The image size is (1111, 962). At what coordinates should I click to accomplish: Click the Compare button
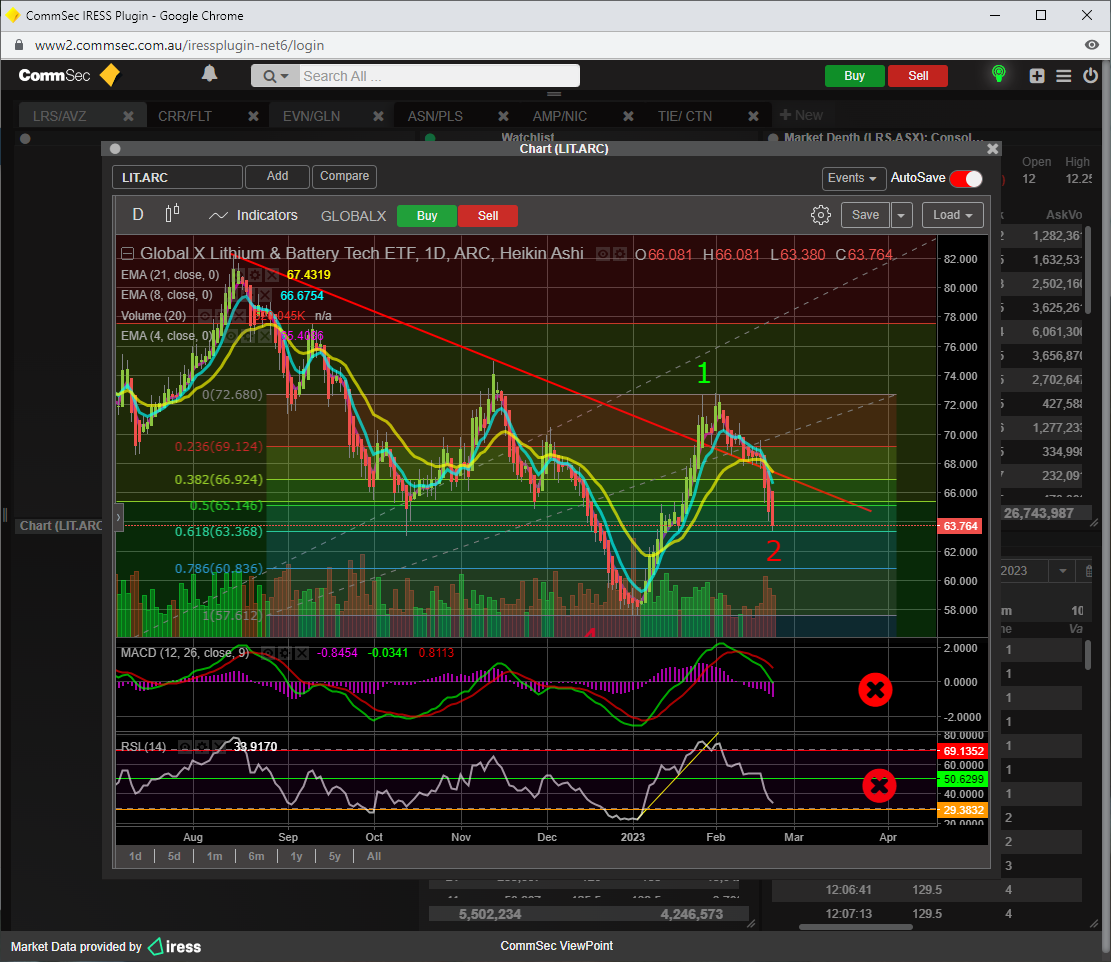(344, 176)
